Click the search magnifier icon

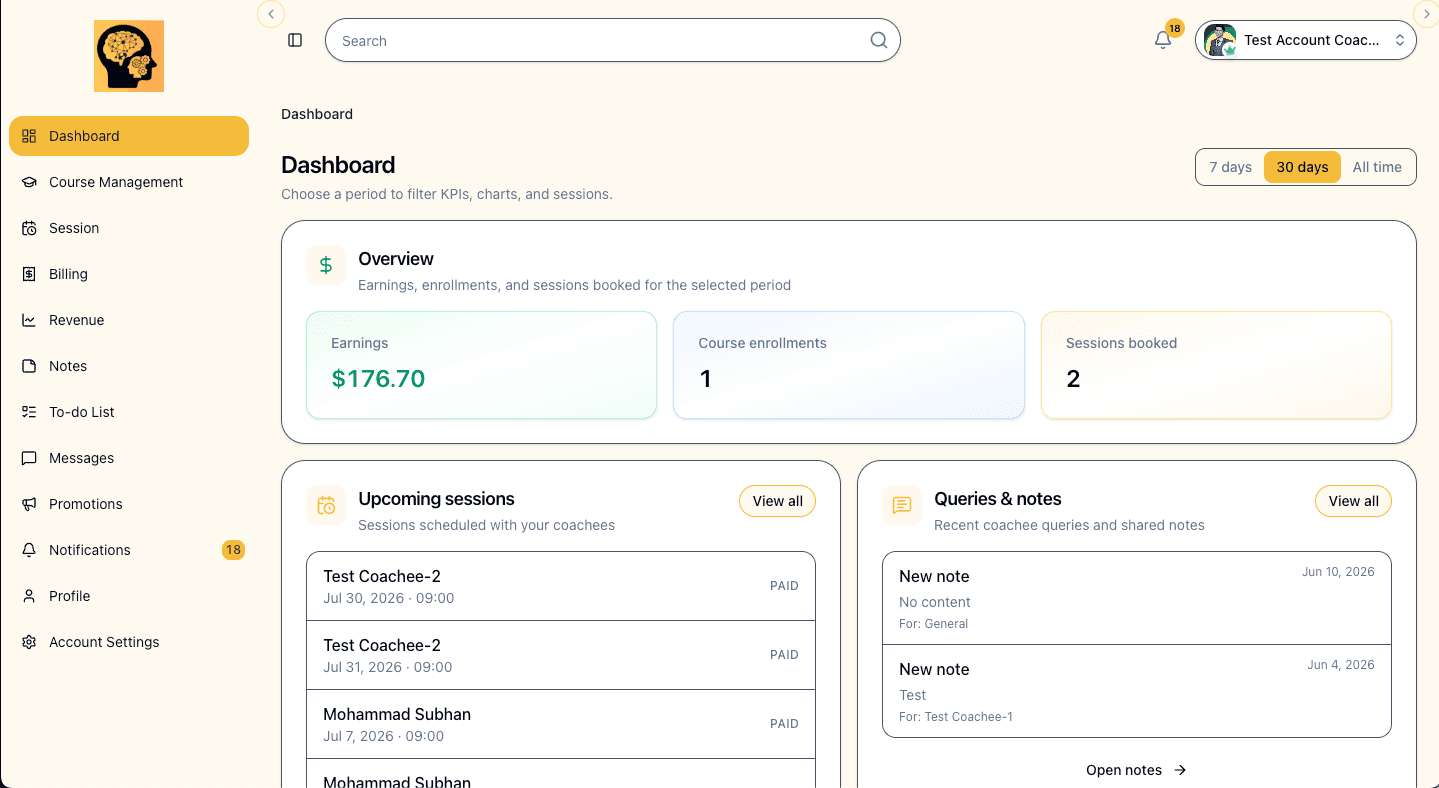pyautogui.click(x=879, y=40)
